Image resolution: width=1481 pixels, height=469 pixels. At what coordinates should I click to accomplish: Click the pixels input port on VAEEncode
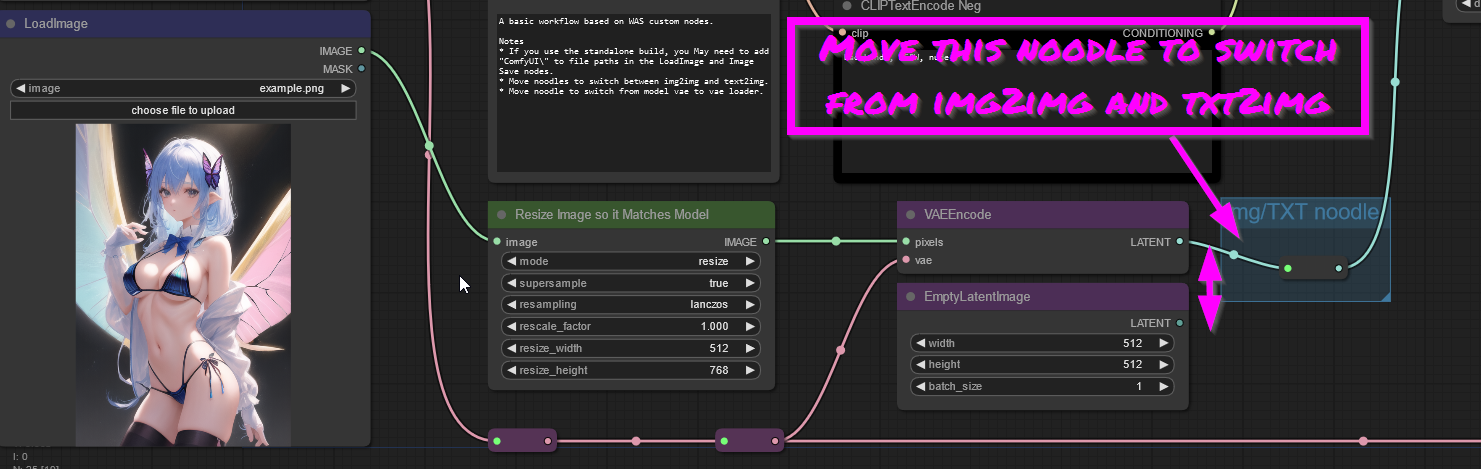tap(906, 241)
